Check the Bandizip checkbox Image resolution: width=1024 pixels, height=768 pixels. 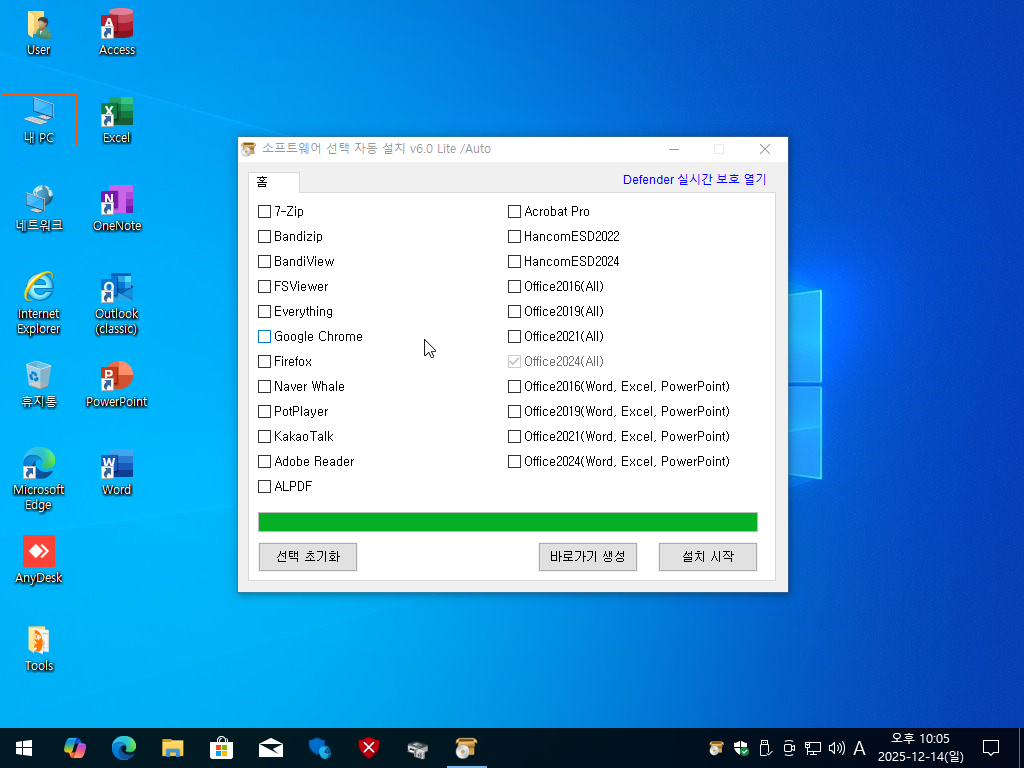pyautogui.click(x=264, y=236)
